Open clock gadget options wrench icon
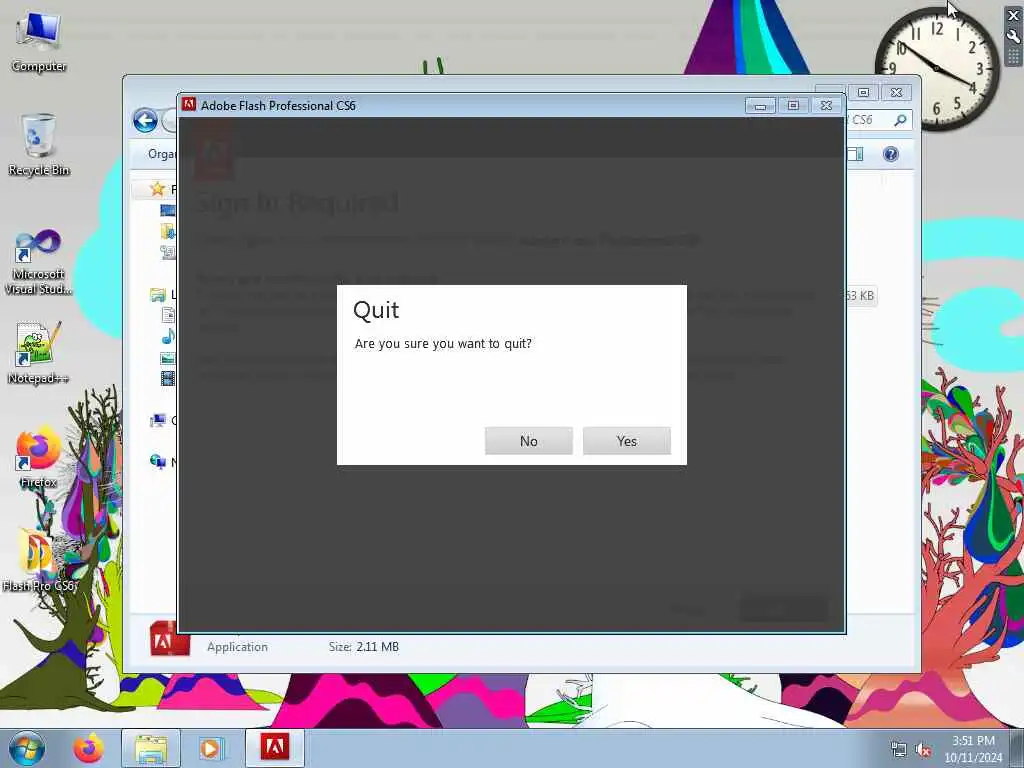 pos(1014,37)
